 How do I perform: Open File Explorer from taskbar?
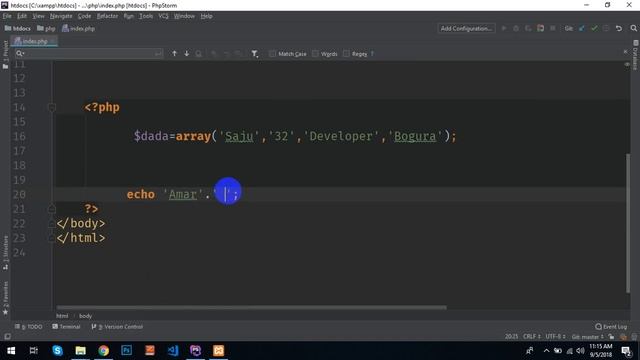(x=80, y=351)
